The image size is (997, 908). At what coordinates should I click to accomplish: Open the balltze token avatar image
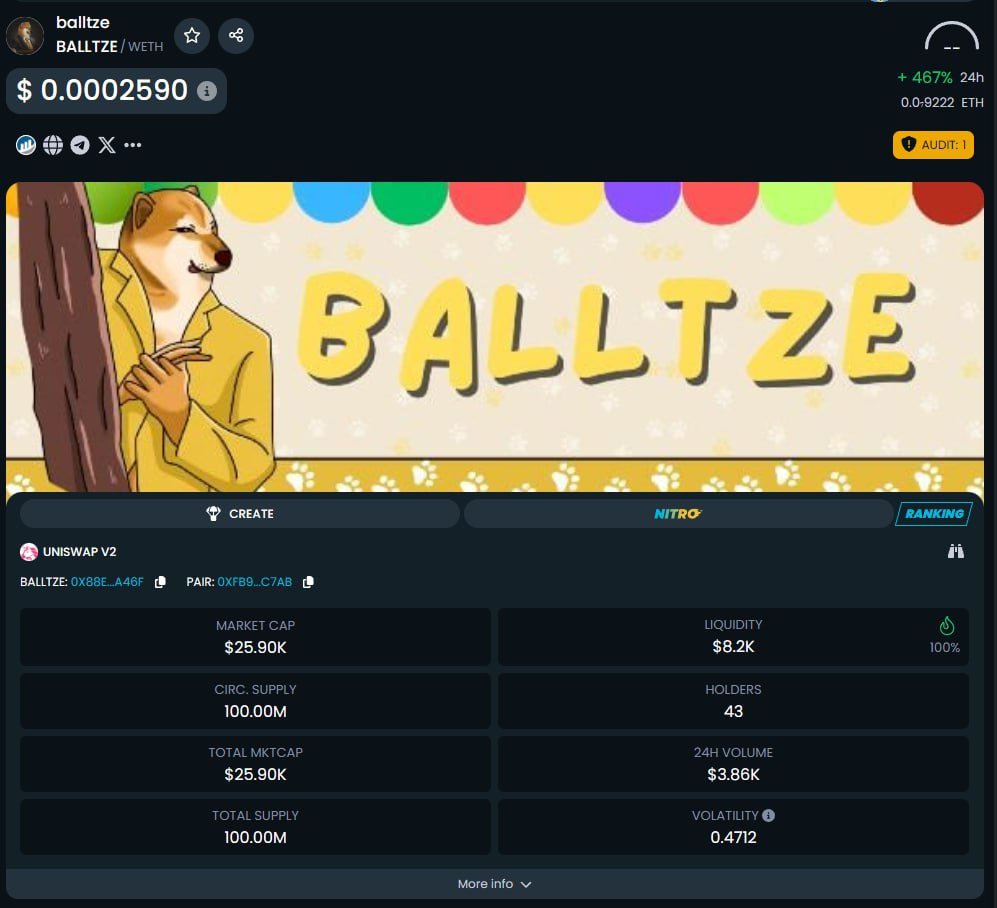[x=25, y=36]
